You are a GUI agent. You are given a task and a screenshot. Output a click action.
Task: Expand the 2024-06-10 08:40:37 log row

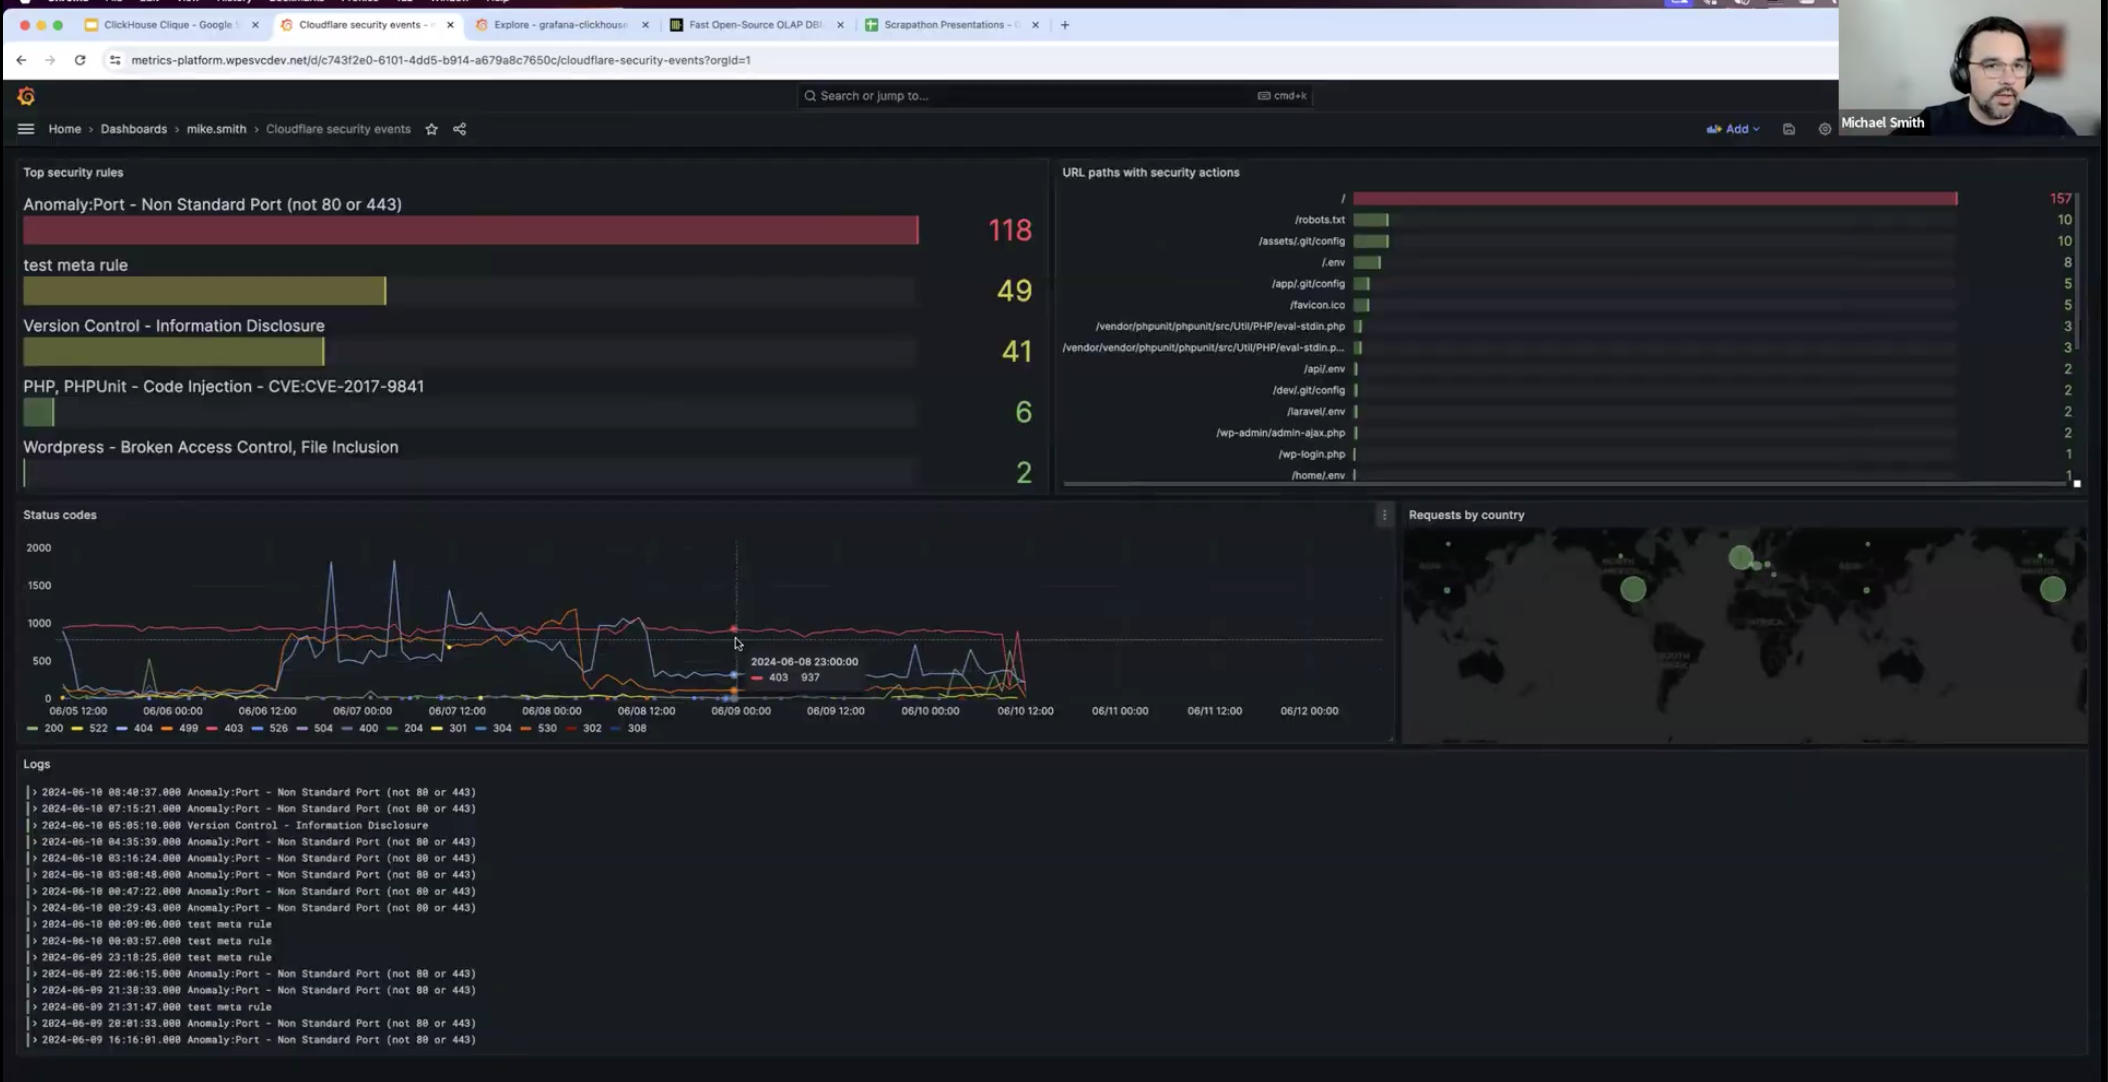35,792
